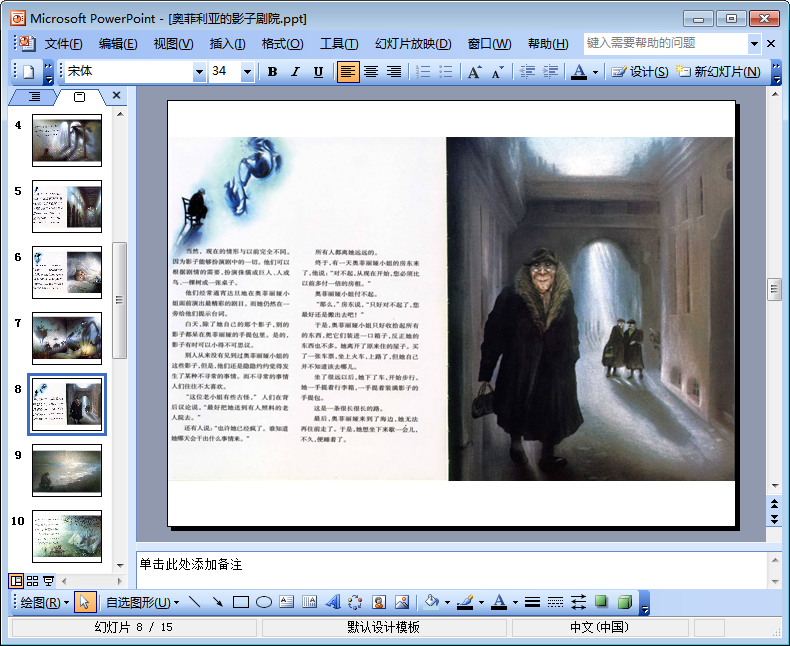Switch to the Outline tab in side pane
The width and height of the screenshot is (790, 646).
click(x=34, y=96)
